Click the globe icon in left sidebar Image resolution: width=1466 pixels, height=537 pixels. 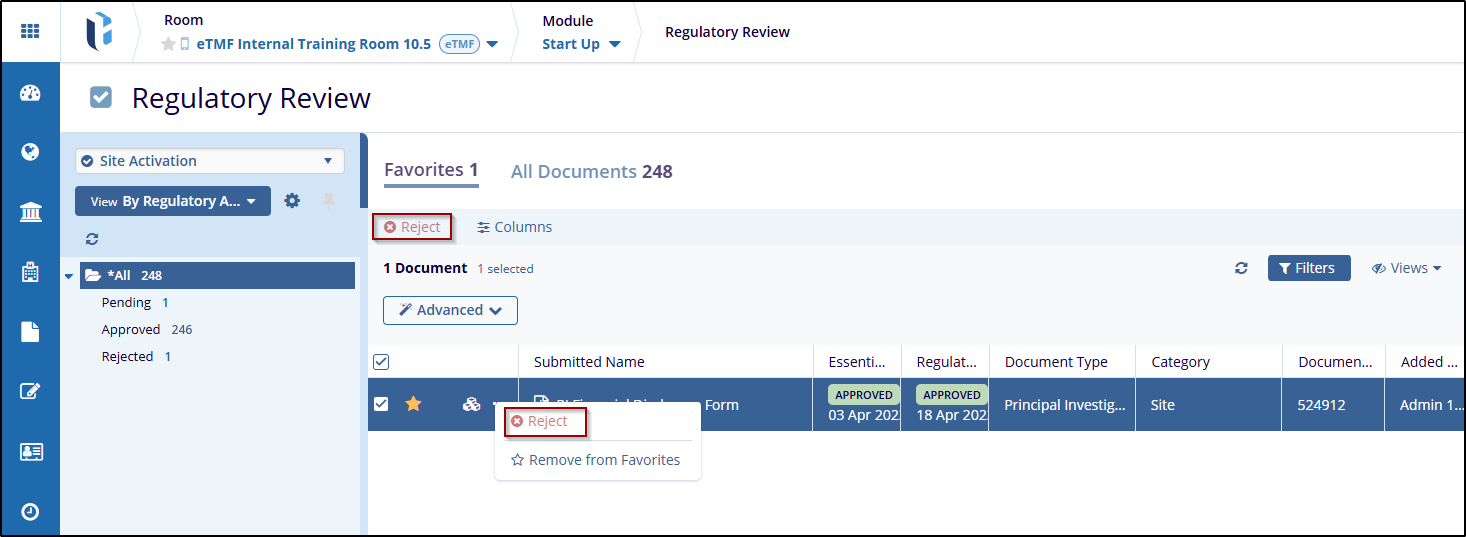[30, 152]
